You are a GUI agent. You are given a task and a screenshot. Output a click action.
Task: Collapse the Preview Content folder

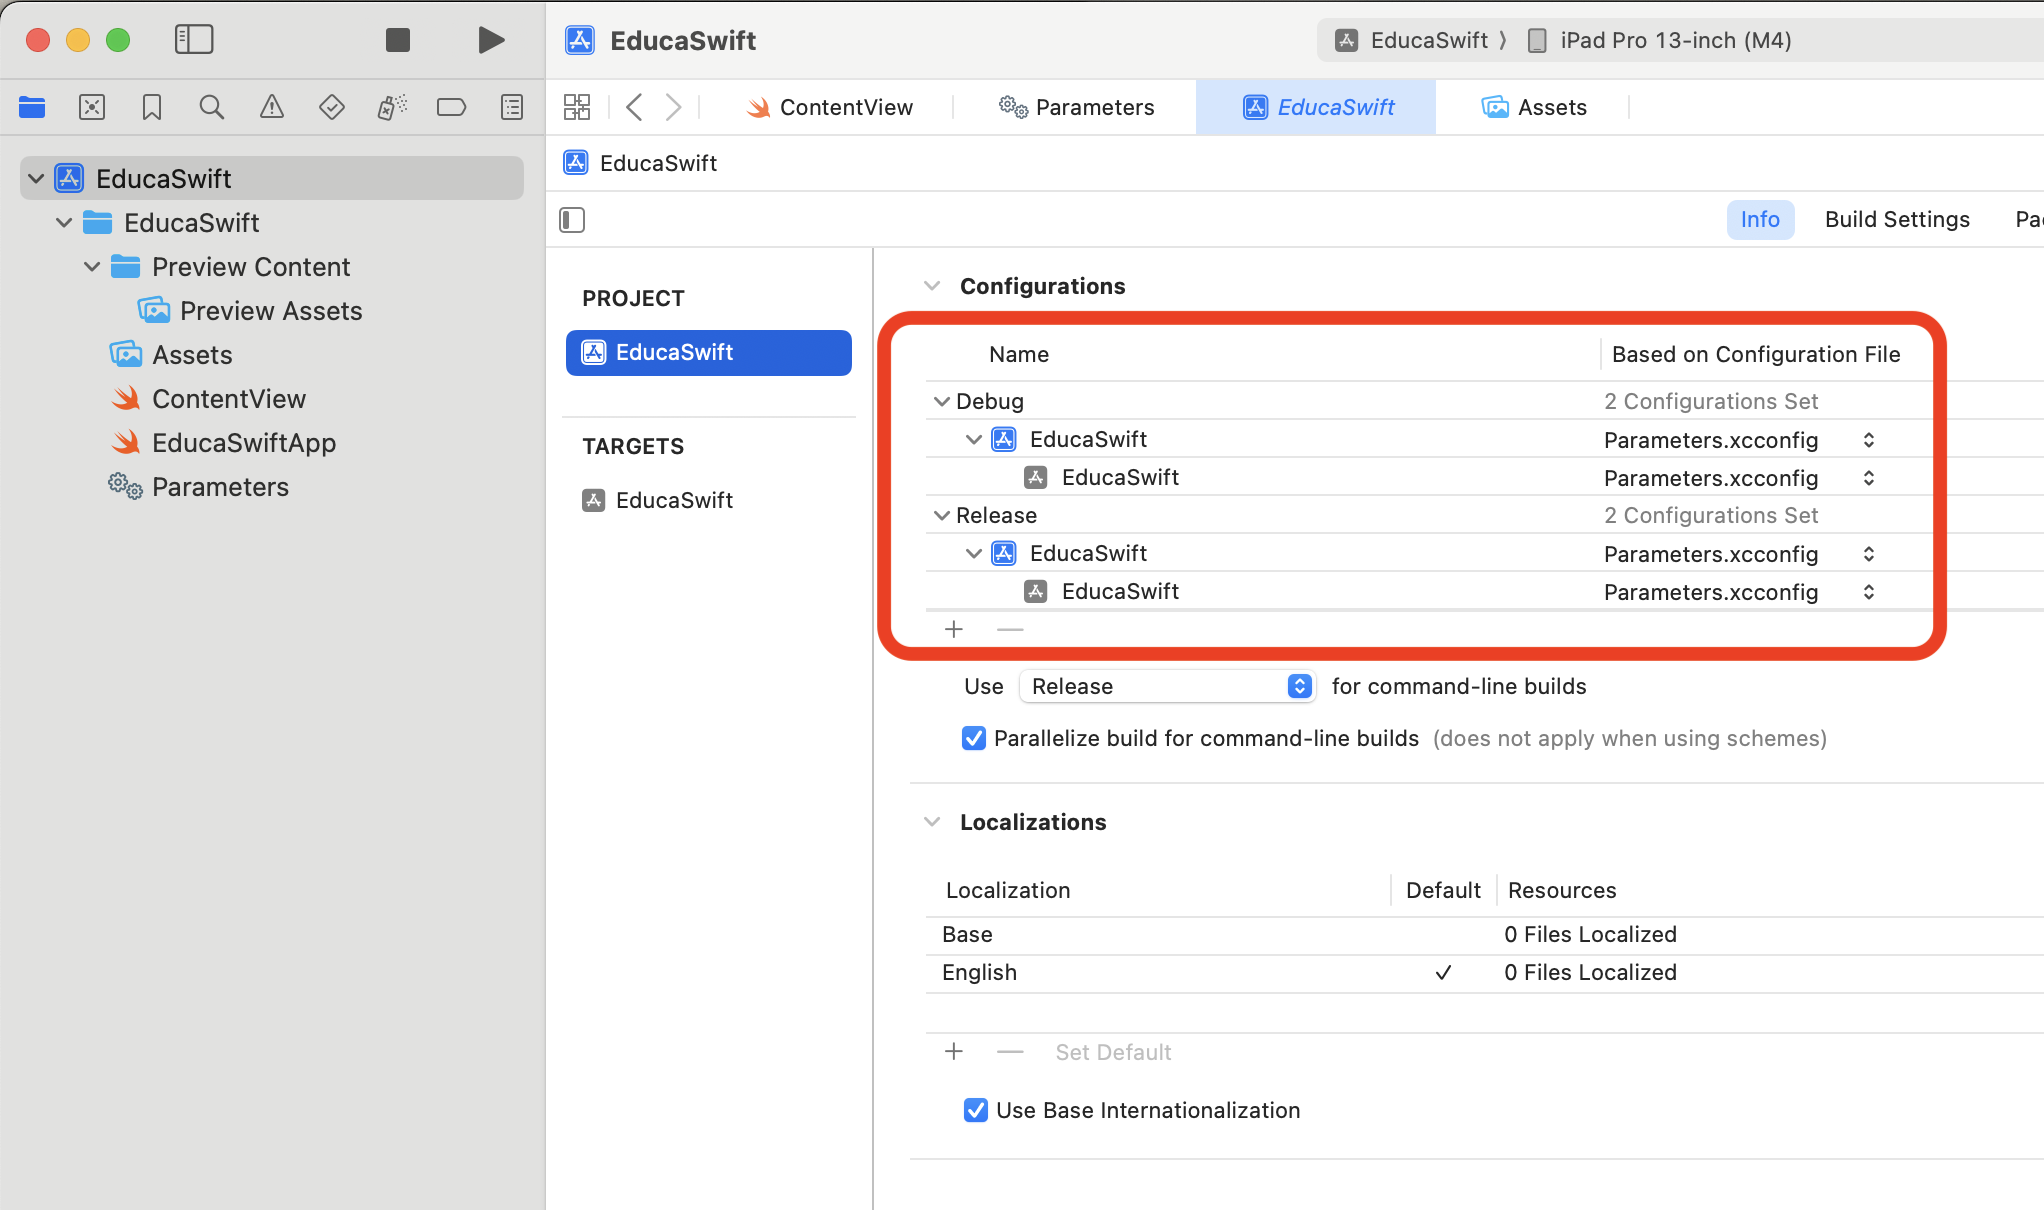92,267
